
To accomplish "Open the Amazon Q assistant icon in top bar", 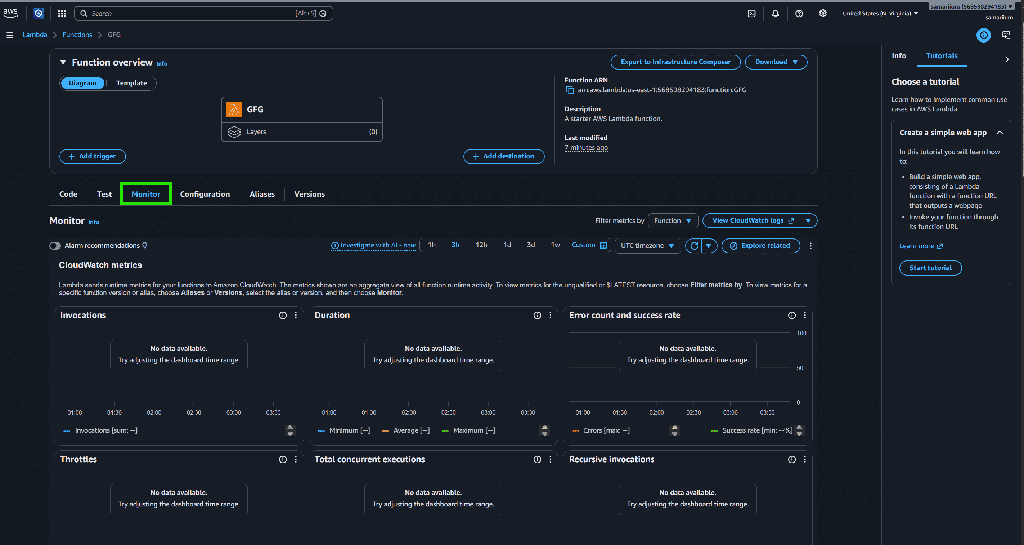I will pyautogui.click(x=39, y=13).
